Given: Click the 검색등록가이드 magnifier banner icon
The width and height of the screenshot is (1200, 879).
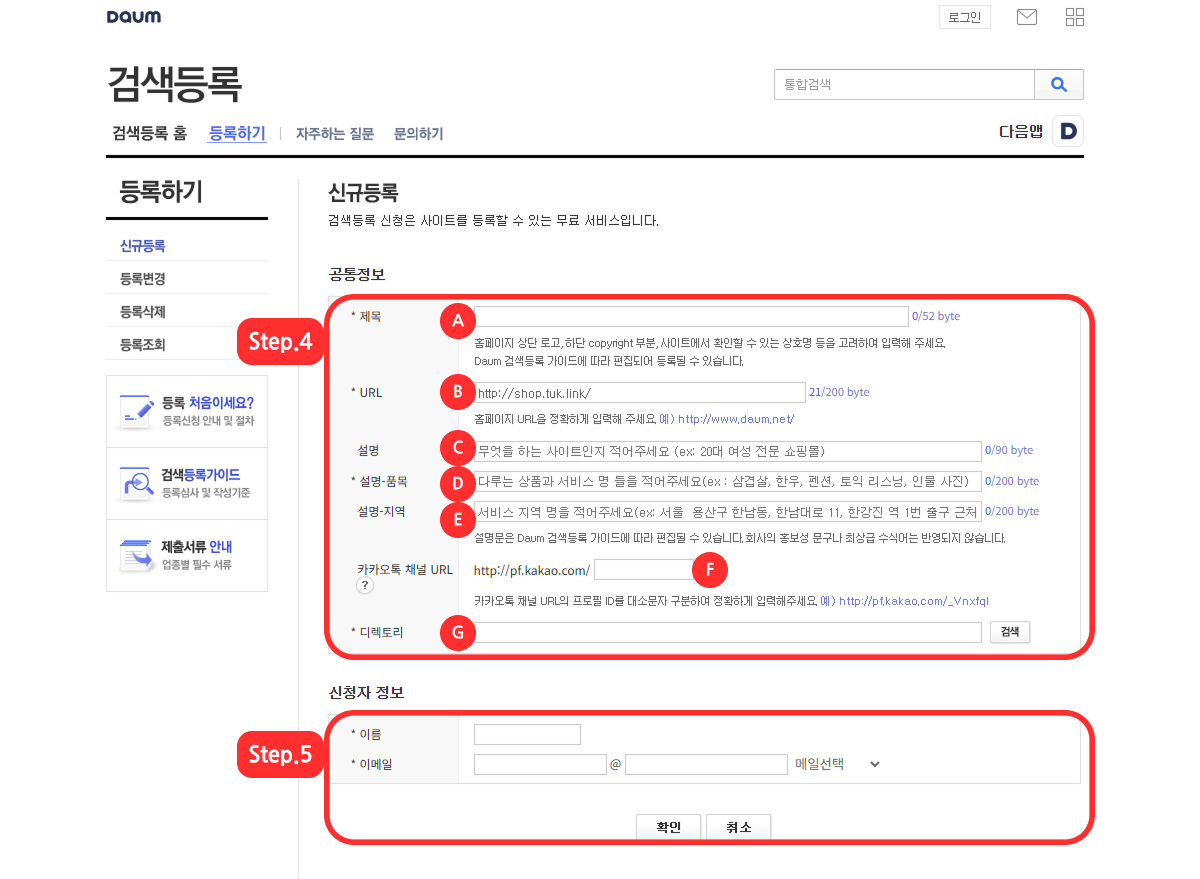Looking at the screenshot, I should click(135, 482).
